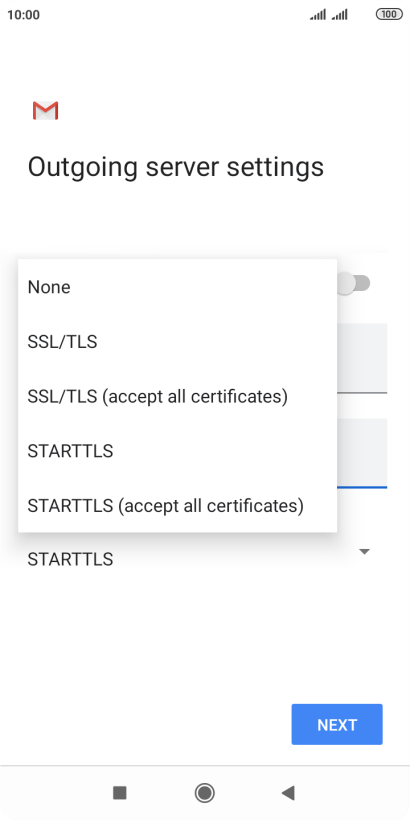
Task: Tap the Gmail logo icon
Action: (x=45, y=111)
